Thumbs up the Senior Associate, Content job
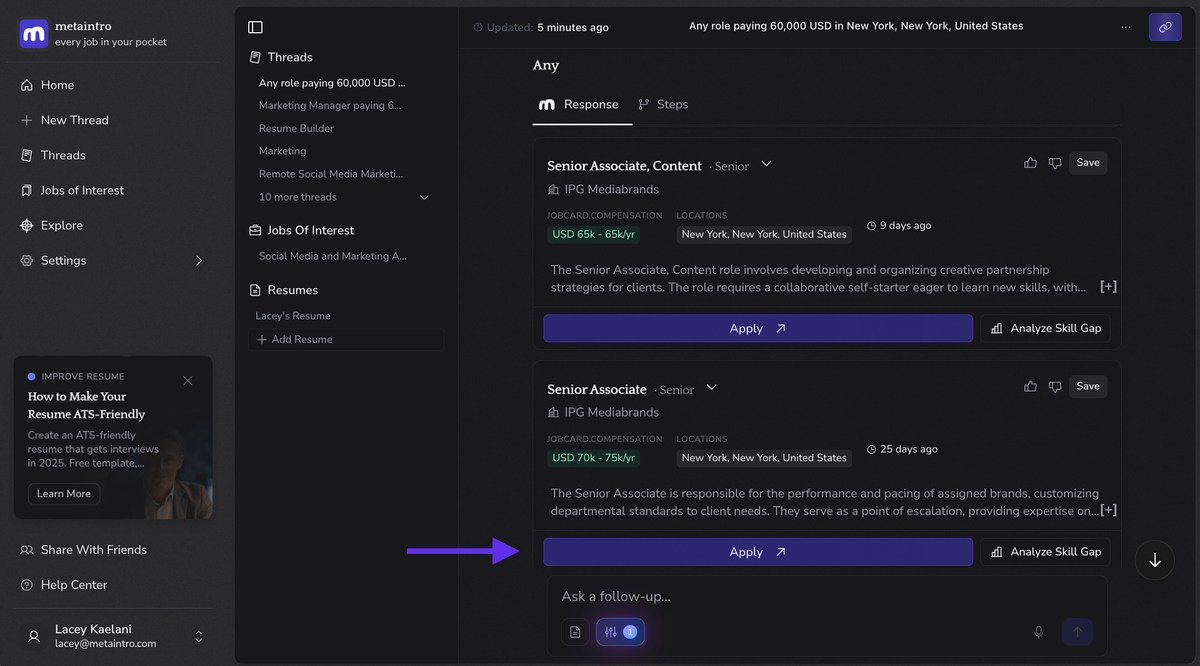Screen dimensions: 1200x666 tap(1030, 163)
